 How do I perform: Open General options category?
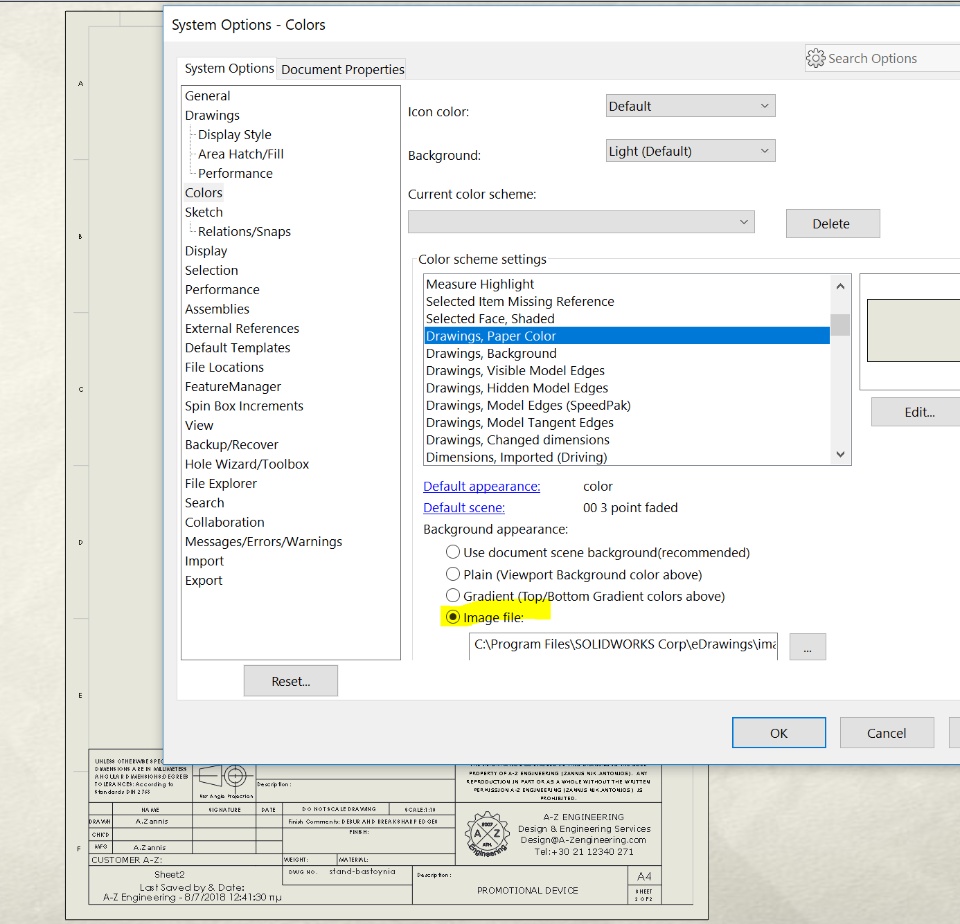tap(208, 96)
